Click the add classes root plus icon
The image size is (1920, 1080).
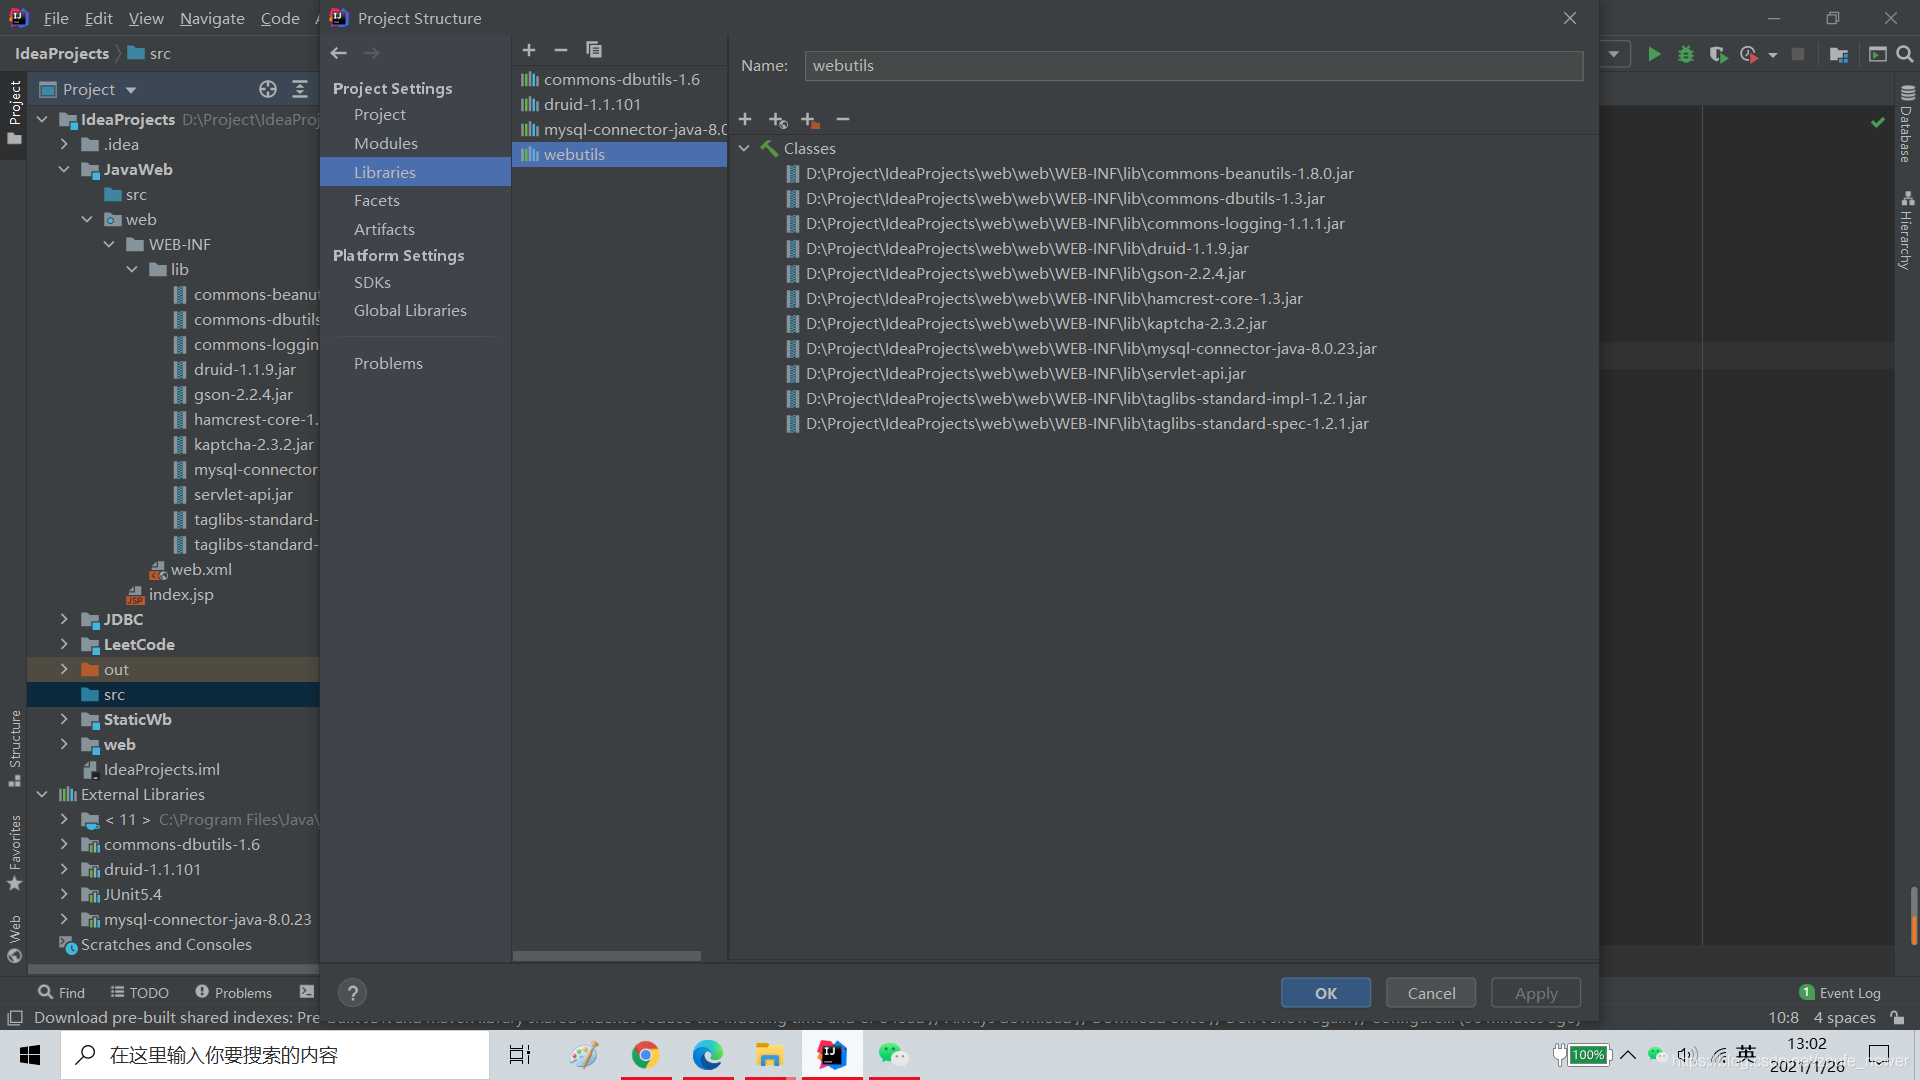(745, 120)
